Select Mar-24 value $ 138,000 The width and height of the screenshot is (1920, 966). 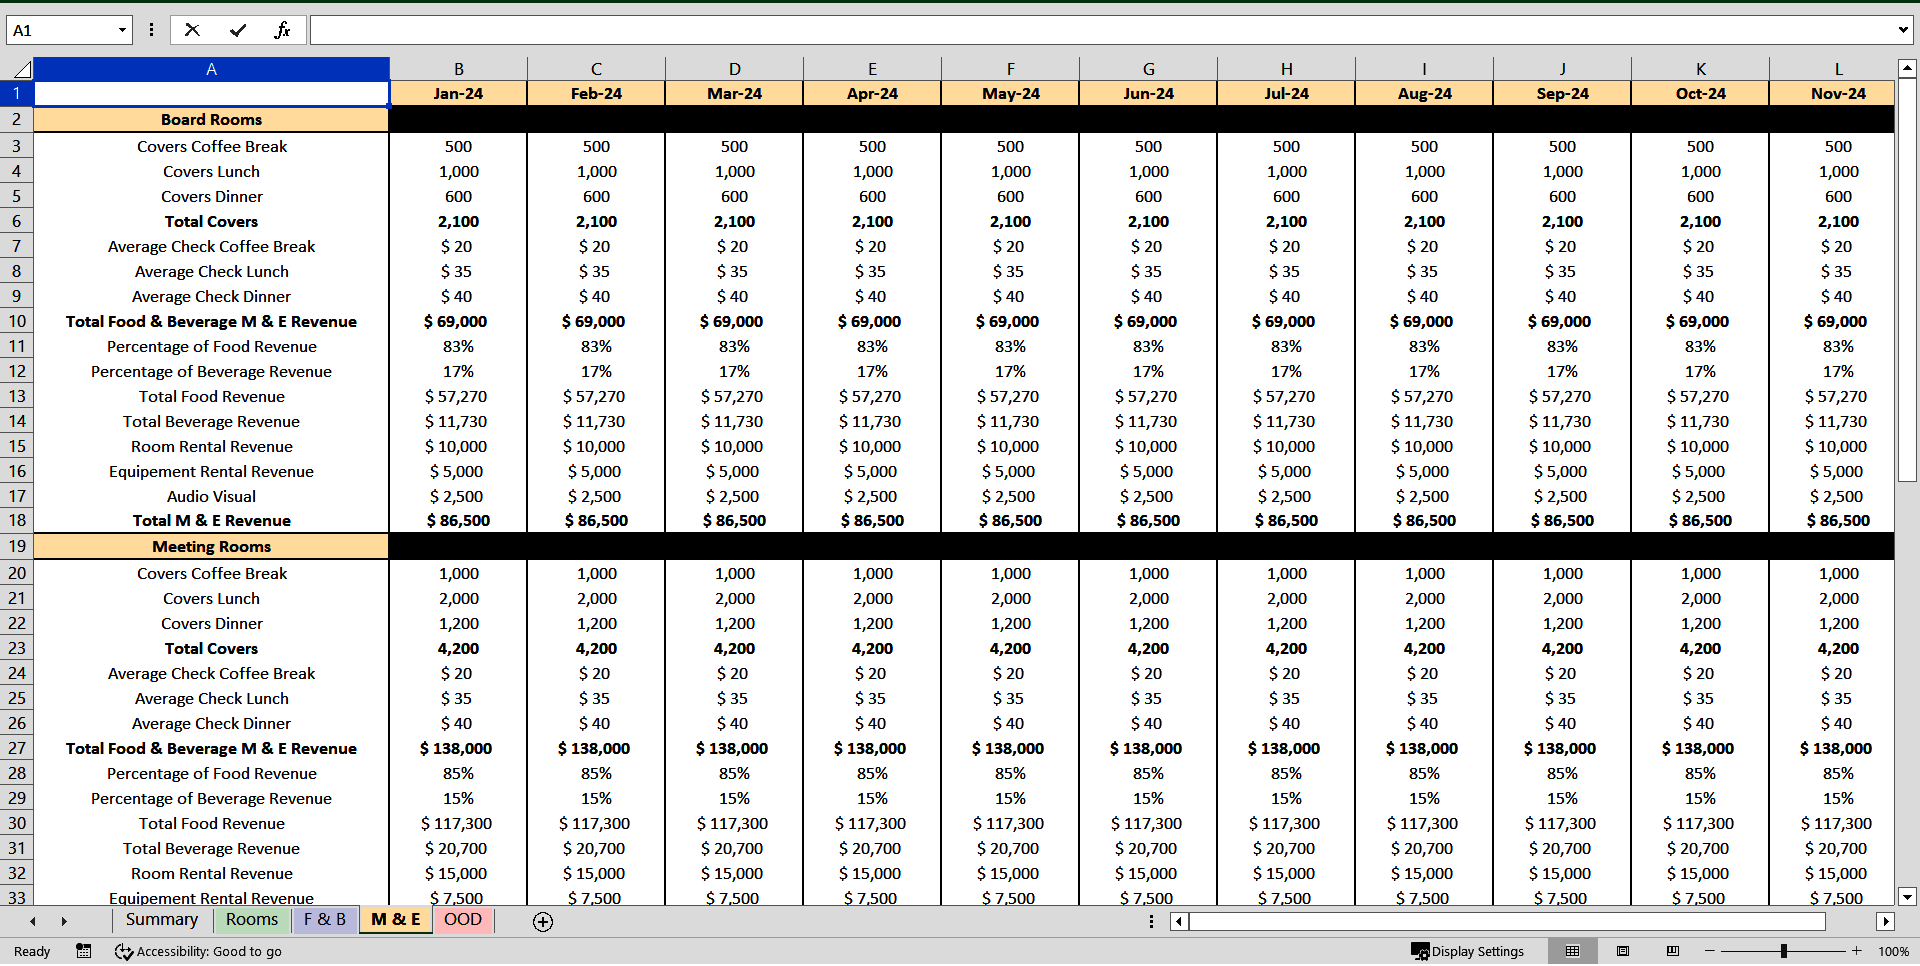tap(734, 748)
